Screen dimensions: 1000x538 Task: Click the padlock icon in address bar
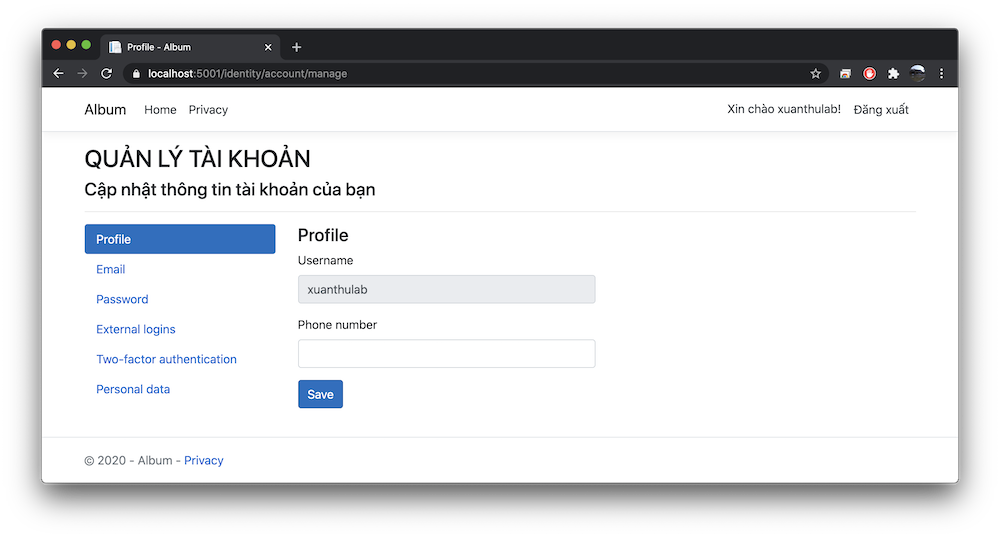[x=136, y=73]
